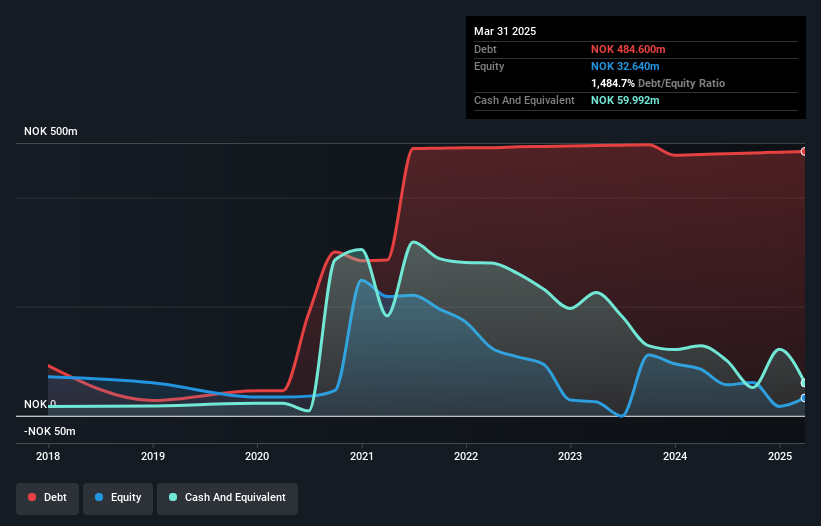Viewport: 821px width, 526px height.
Task: Click the NOK 0 y-axis label
Action: pos(40,404)
